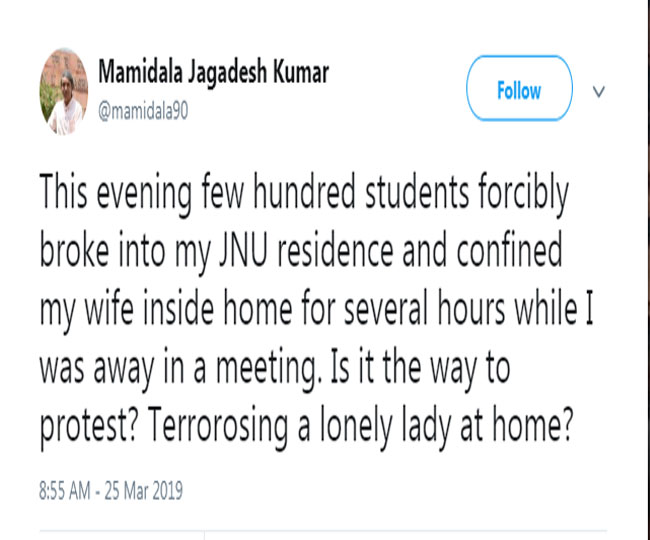Viewport: 650px width, 540px height.
Task: Select the tweet's first line starting 'This evening'
Action: coord(304,194)
